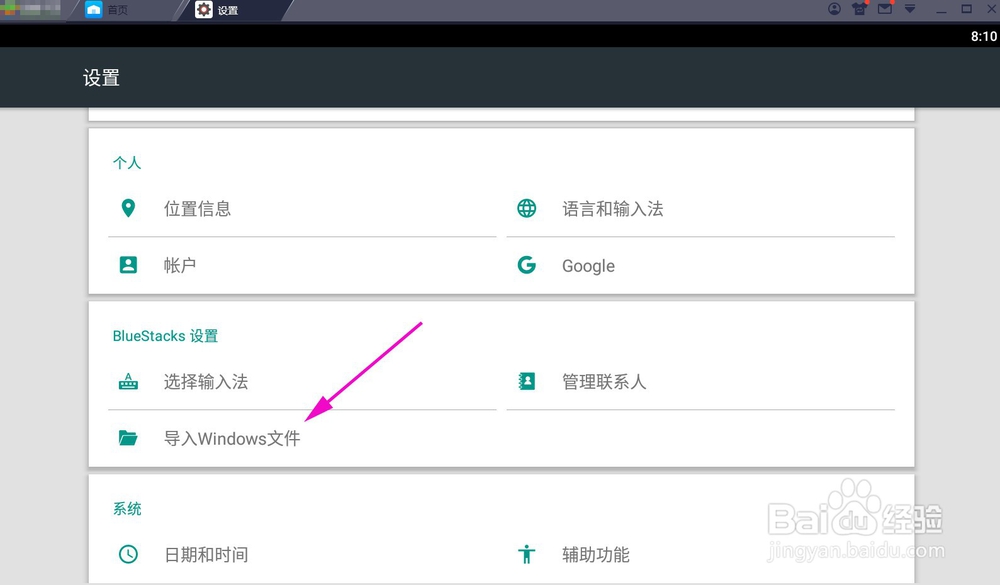Open the mail inbox icon in the title bar
1000x585 pixels.
click(884, 8)
